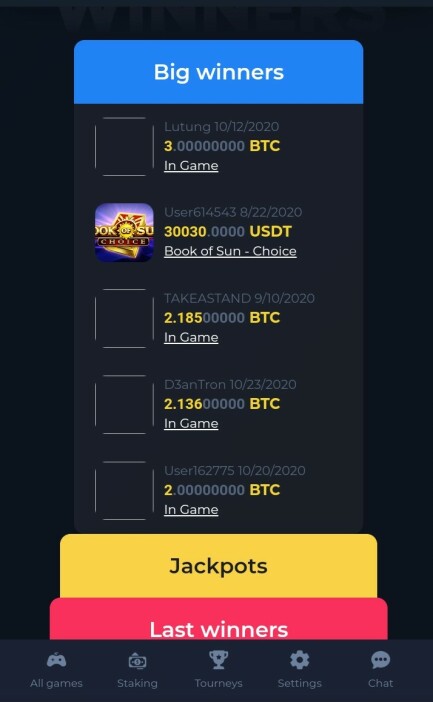
Task: Open the Staking cash icon
Action: (x=137, y=661)
